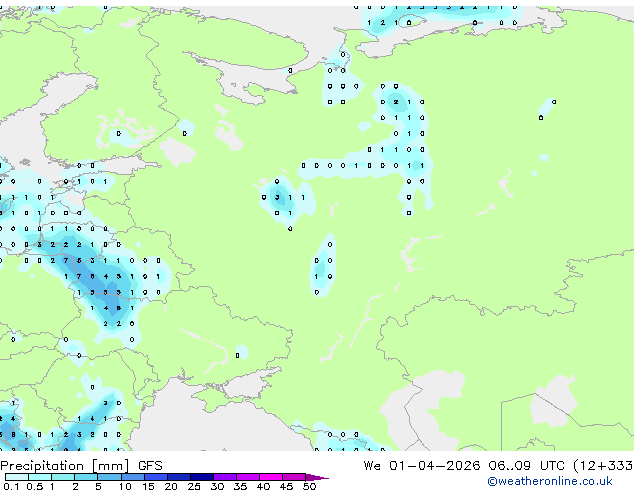Click the '10' legend scale label
Viewport: 634px width, 490px height.
(x=125, y=486)
